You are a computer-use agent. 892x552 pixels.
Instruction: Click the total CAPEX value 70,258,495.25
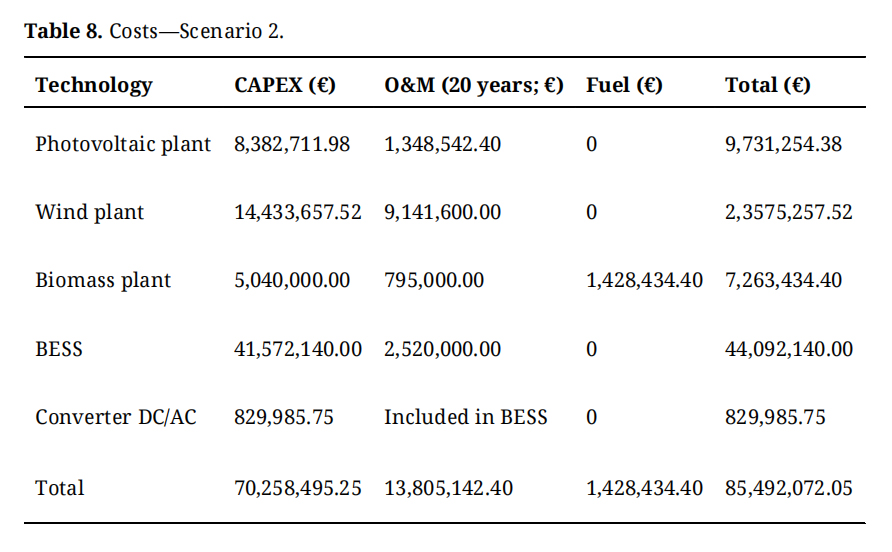[298, 488]
